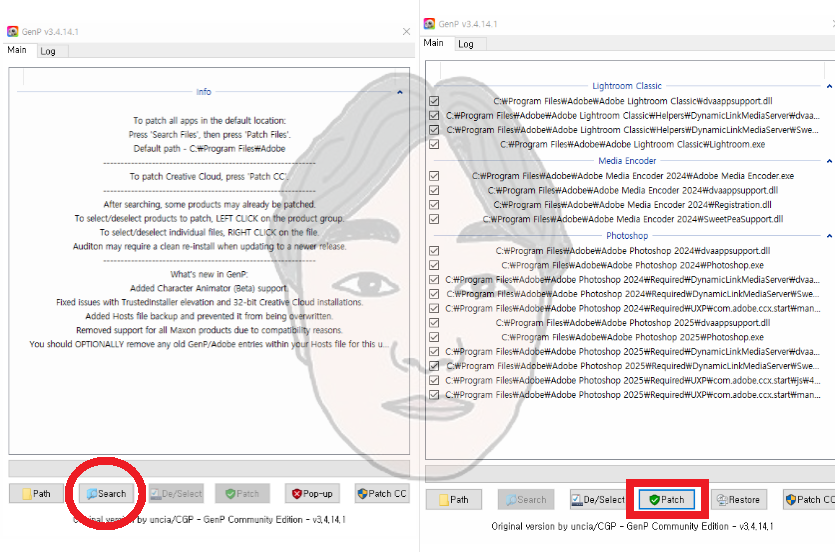Toggle the Lightroom Classic group header

tap(627, 86)
